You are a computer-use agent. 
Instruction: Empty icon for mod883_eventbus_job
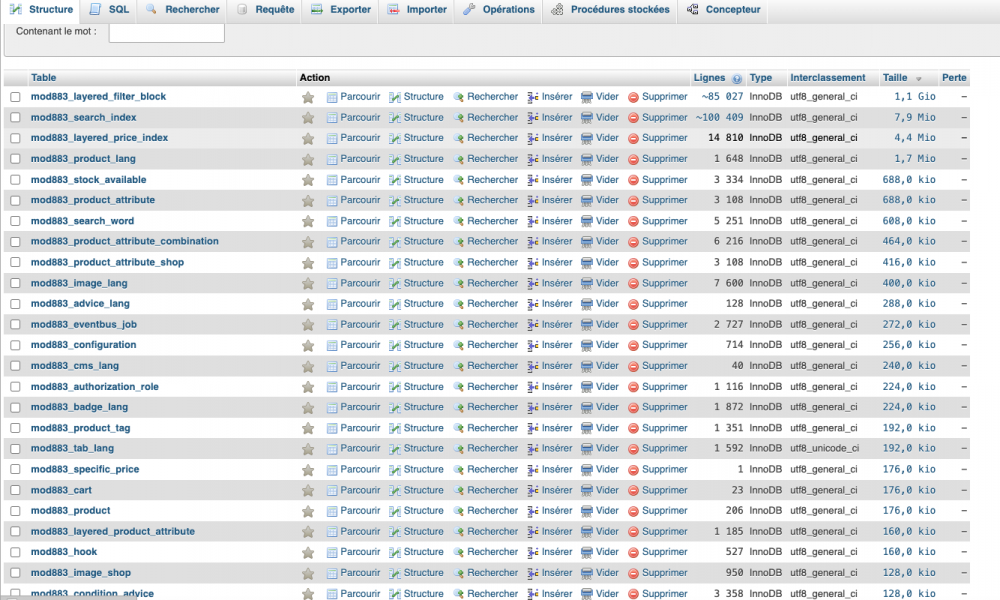point(587,325)
